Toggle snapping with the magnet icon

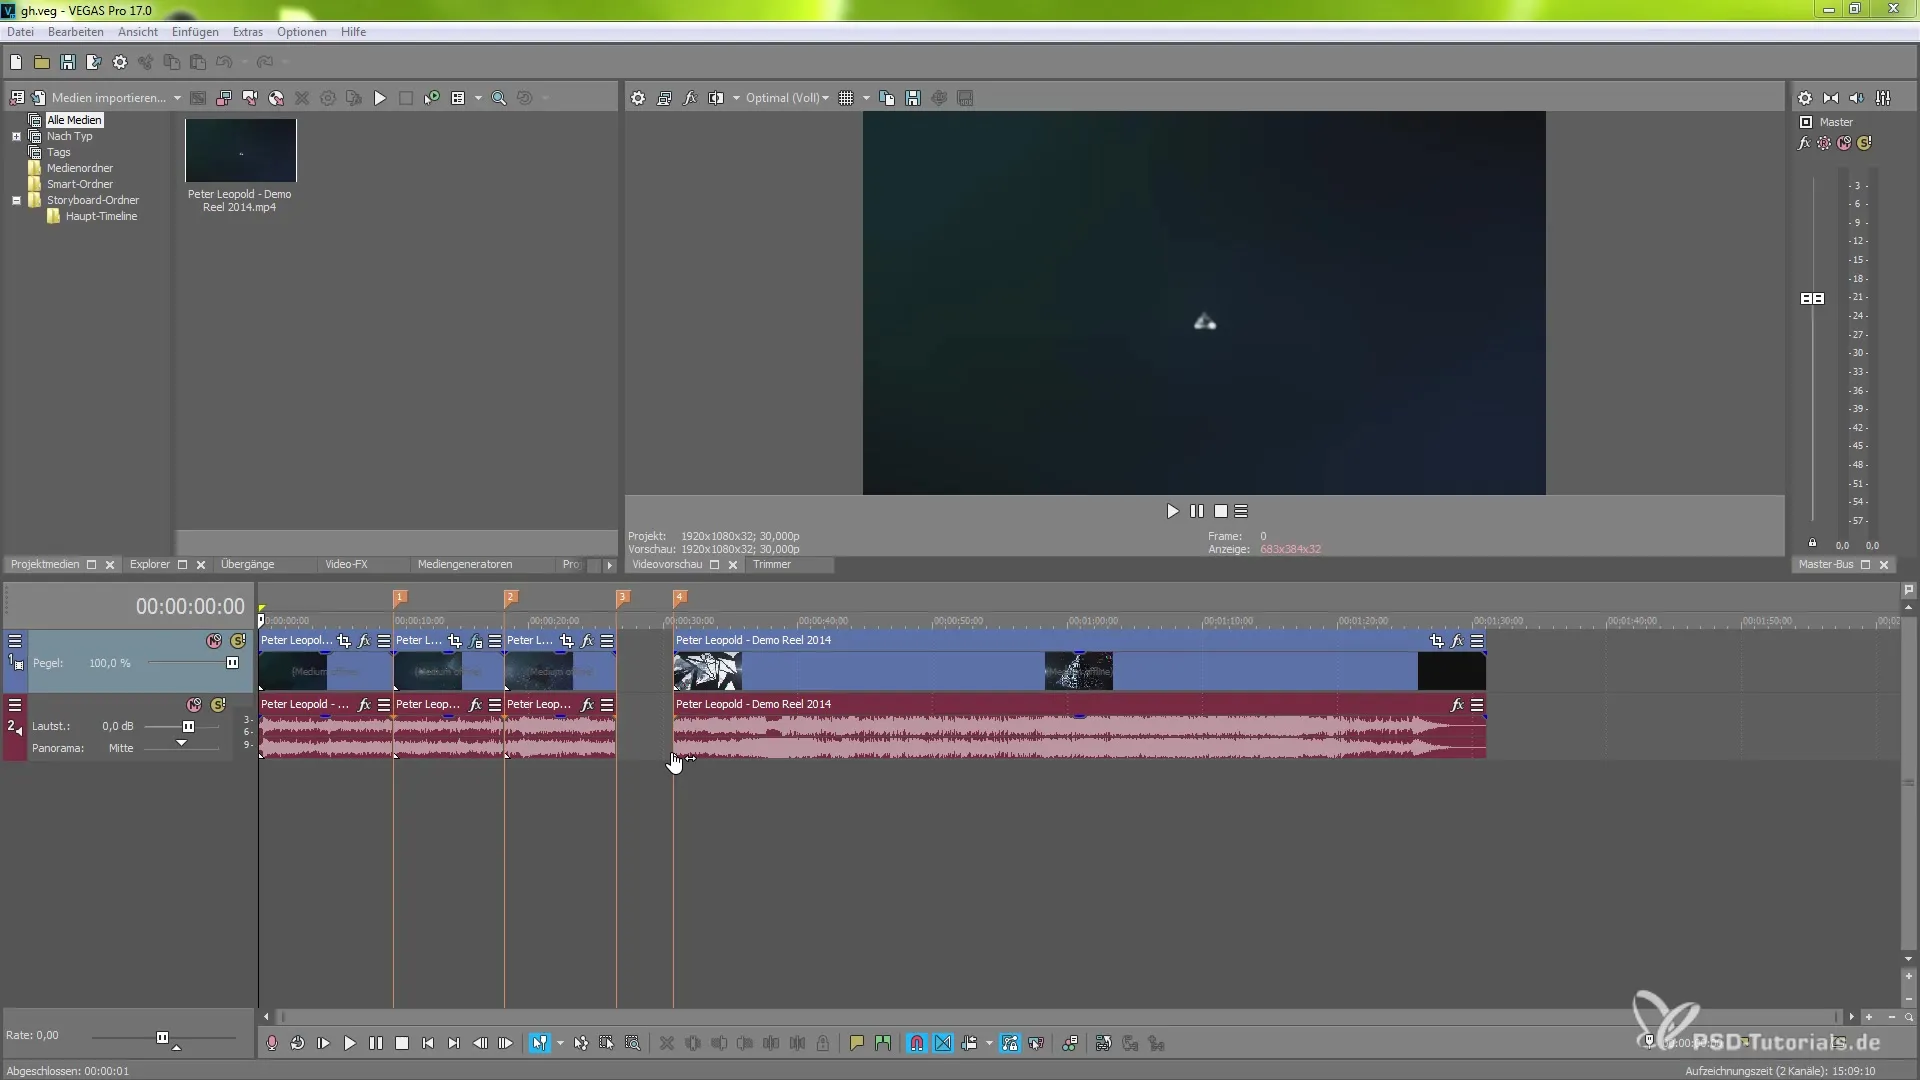pyautogui.click(x=917, y=1043)
